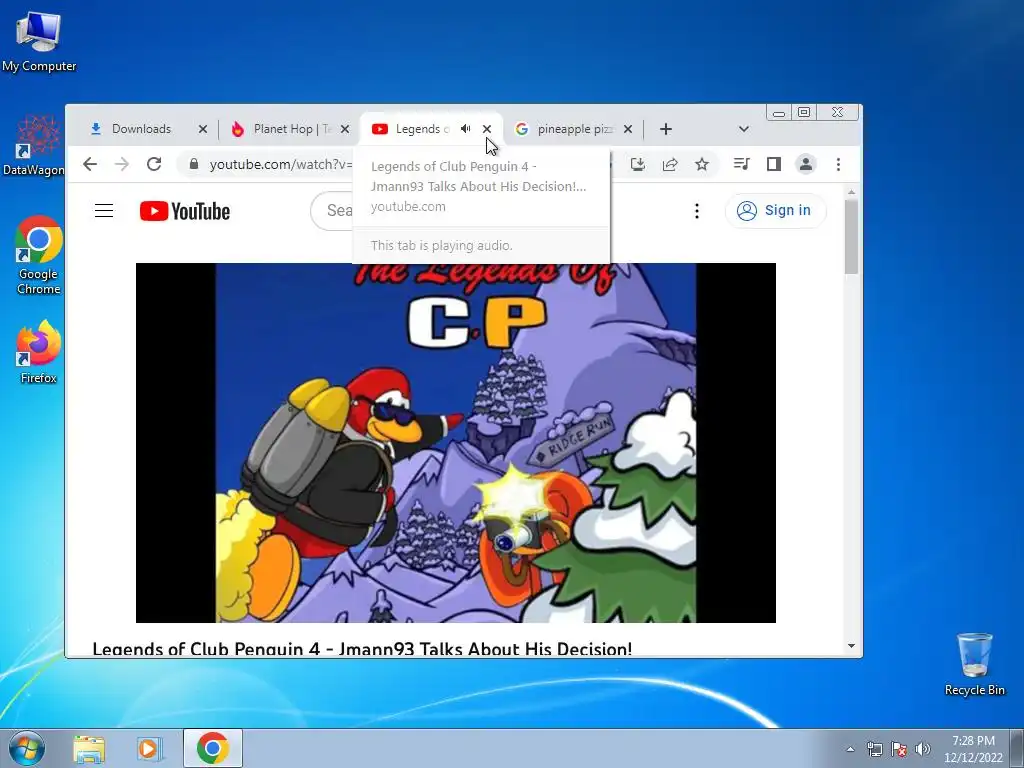Image resolution: width=1024 pixels, height=768 pixels.
Task: Open YouTube settings three-dot menu
Action: pos(697,210)
